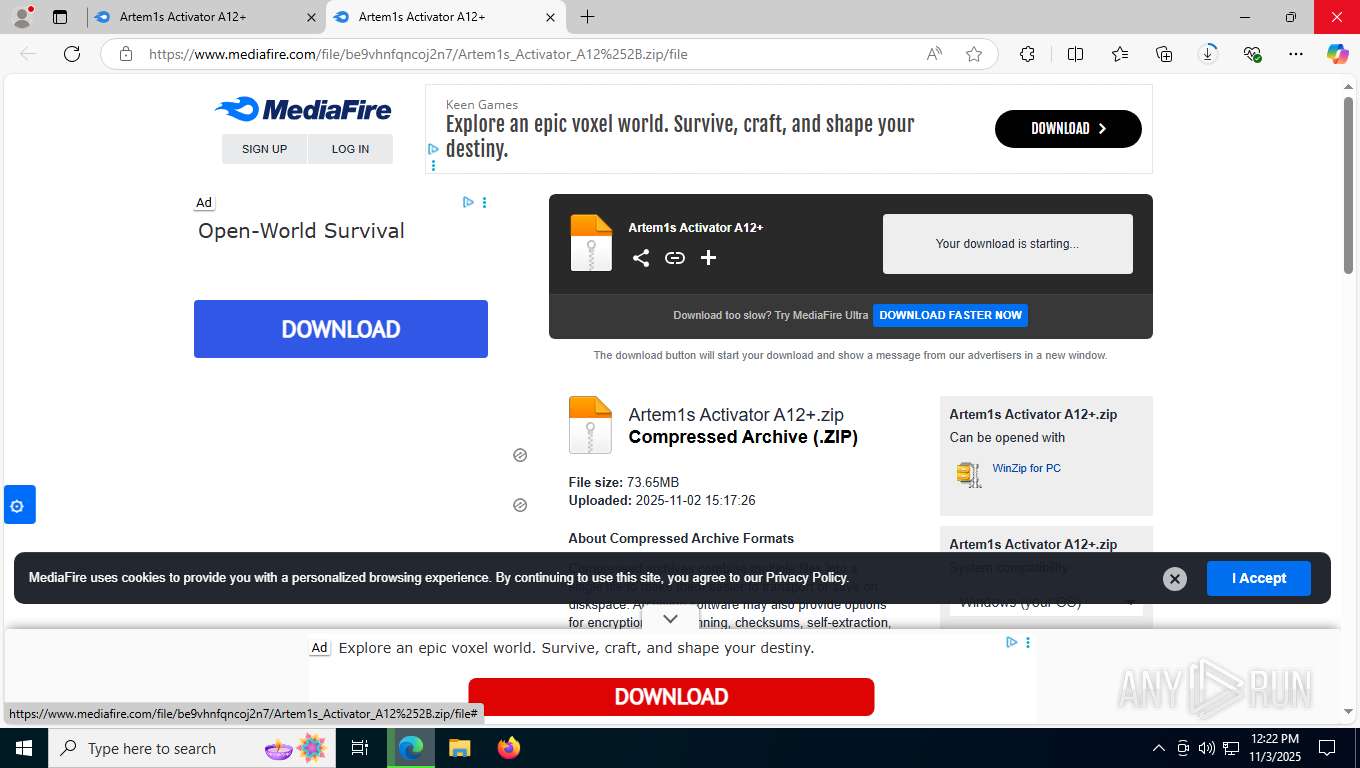This screenshot has width=1360, height=768.
Task: Click the Open-World Survival ad title
Action: coord(301,231)
